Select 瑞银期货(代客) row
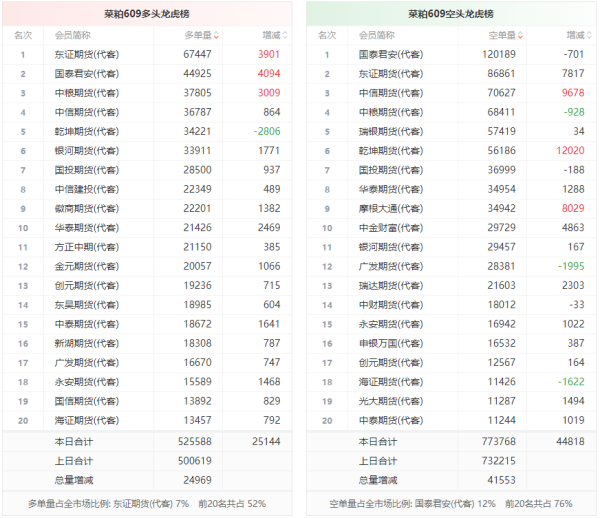 451,132
